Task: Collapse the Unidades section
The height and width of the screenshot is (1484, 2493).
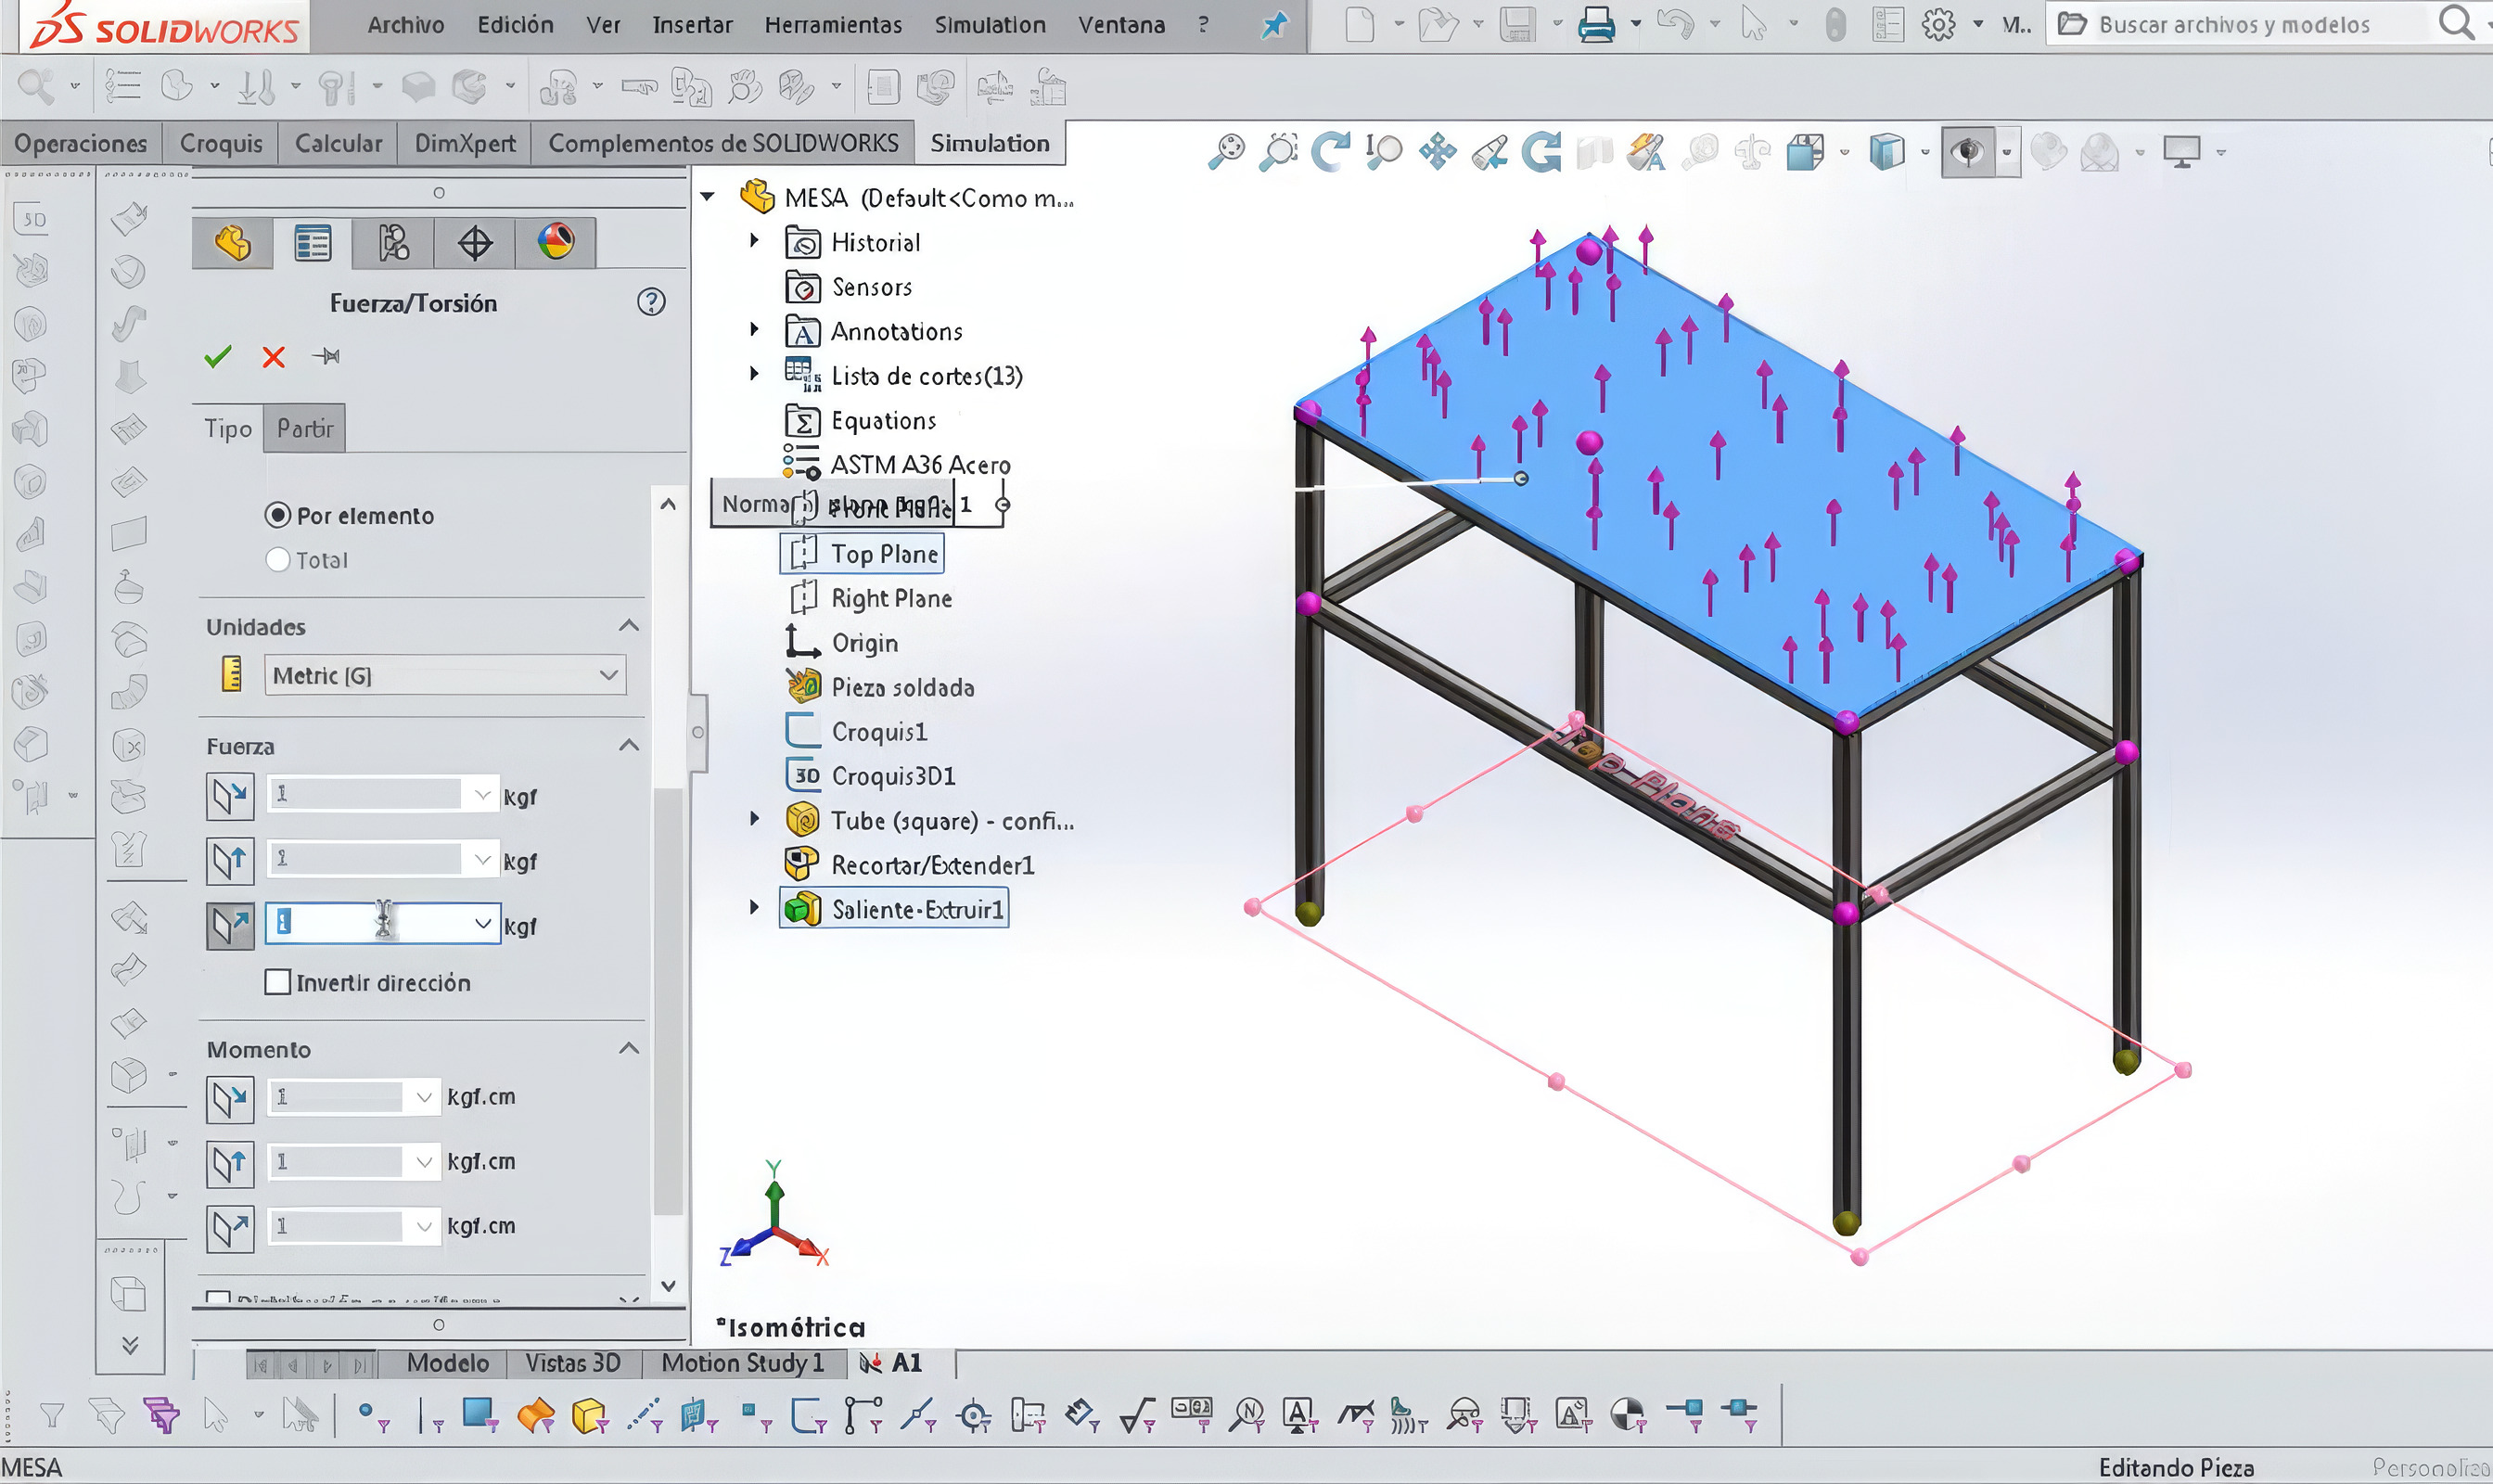Action: click(628, 626)
